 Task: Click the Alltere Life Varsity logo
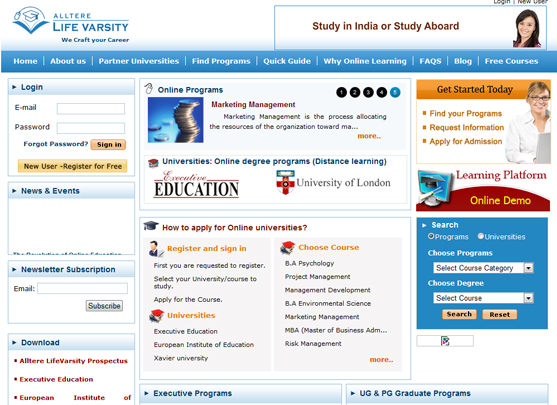pyautogui.click(x=70, y=25)
